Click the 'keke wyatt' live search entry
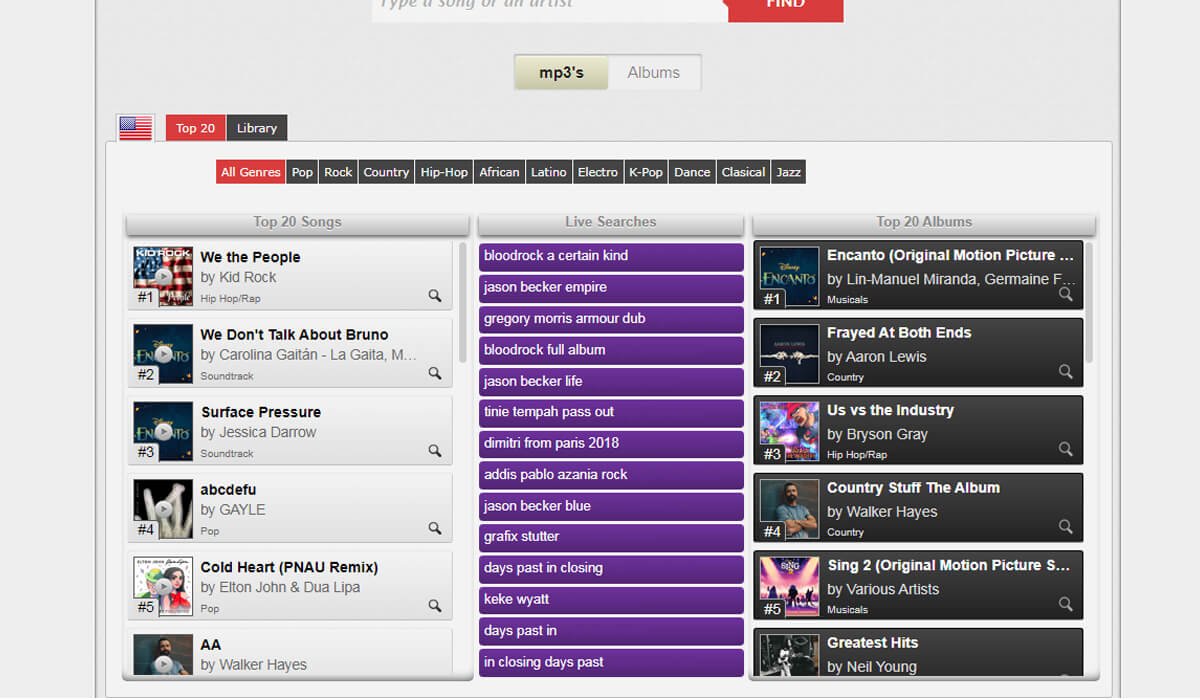 (610, 599)
